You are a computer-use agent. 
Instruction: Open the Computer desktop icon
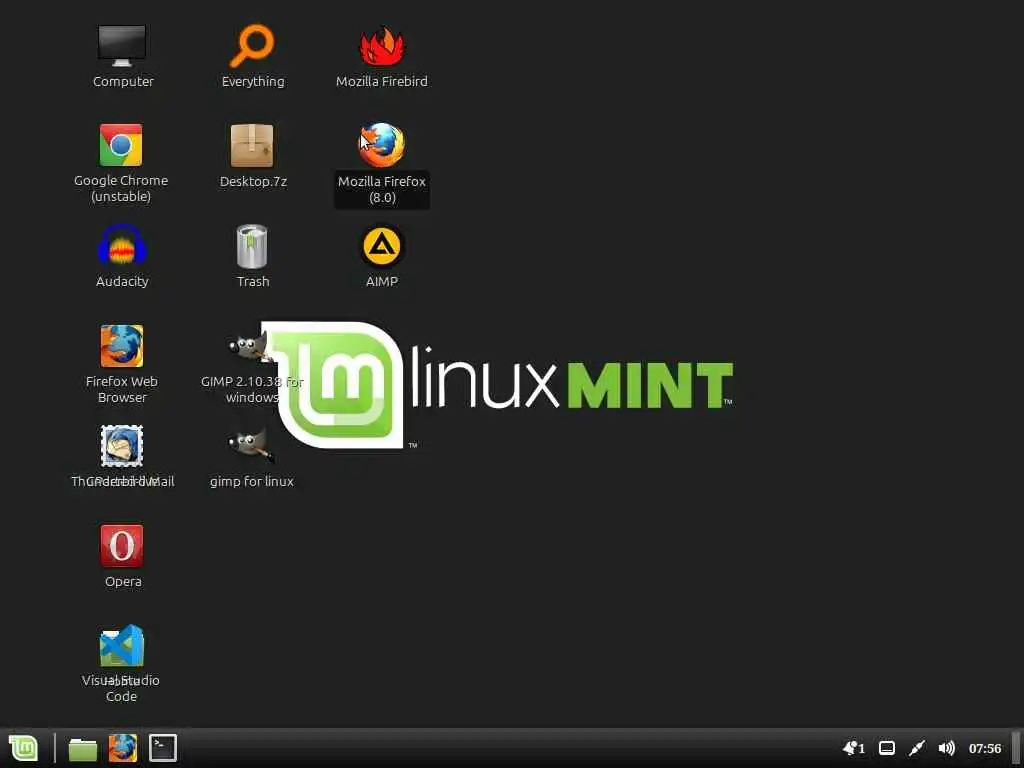tap(122, 46)
